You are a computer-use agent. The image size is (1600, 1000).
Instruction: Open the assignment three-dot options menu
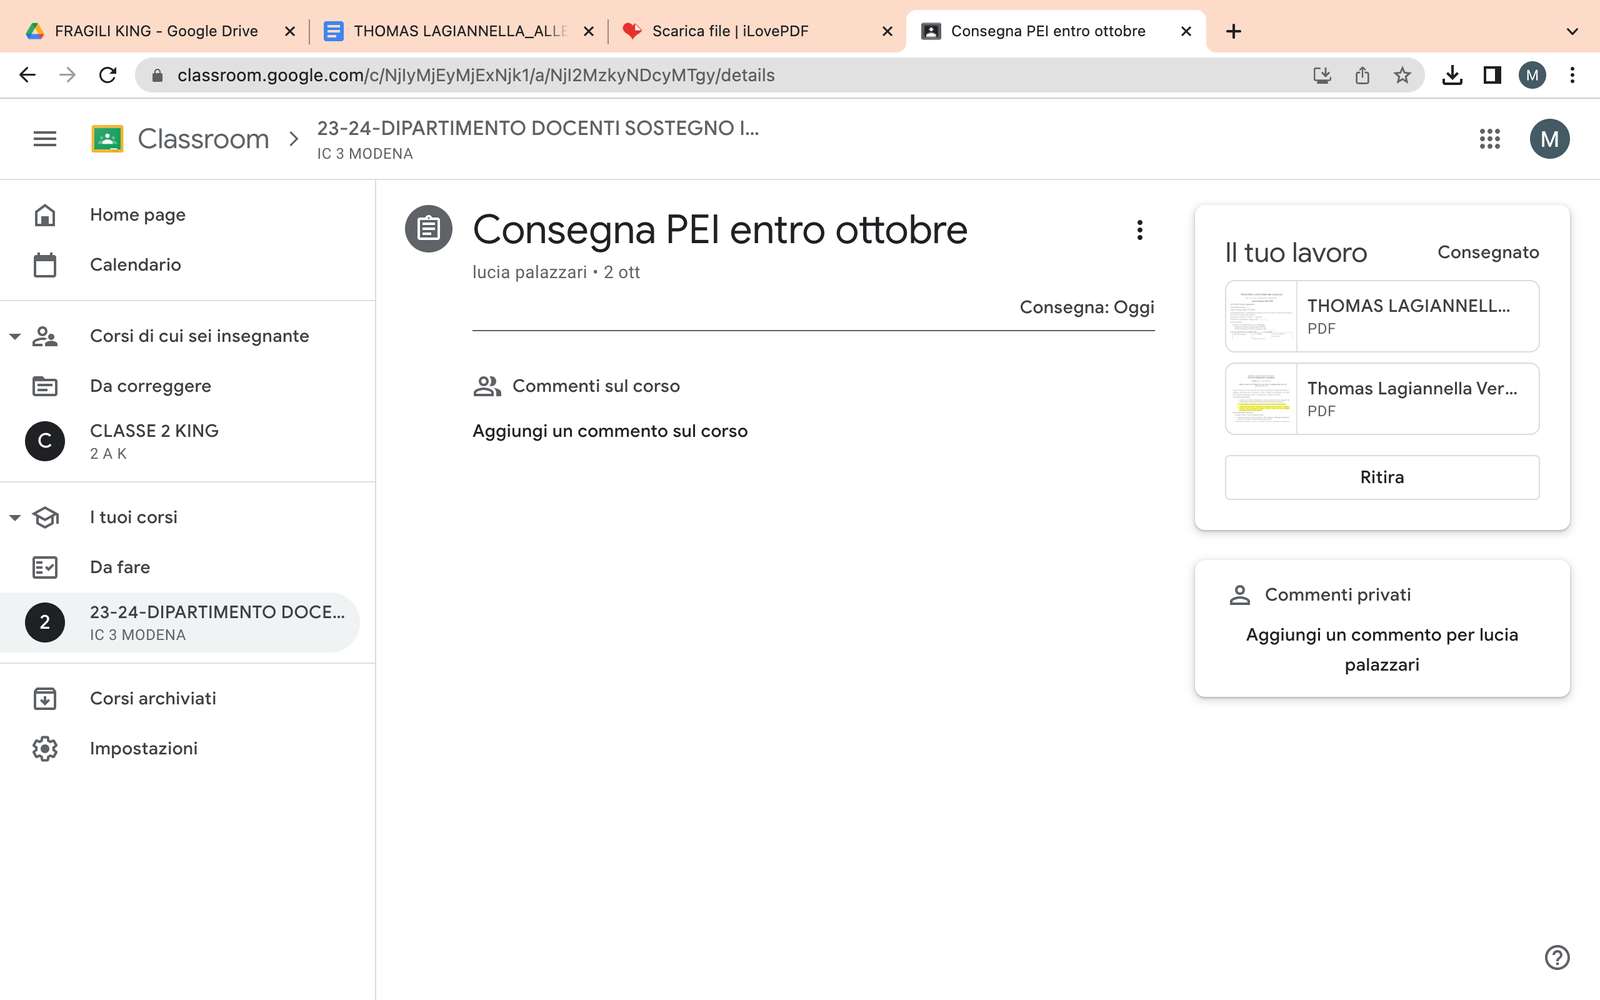click(x=1139, y=230)
